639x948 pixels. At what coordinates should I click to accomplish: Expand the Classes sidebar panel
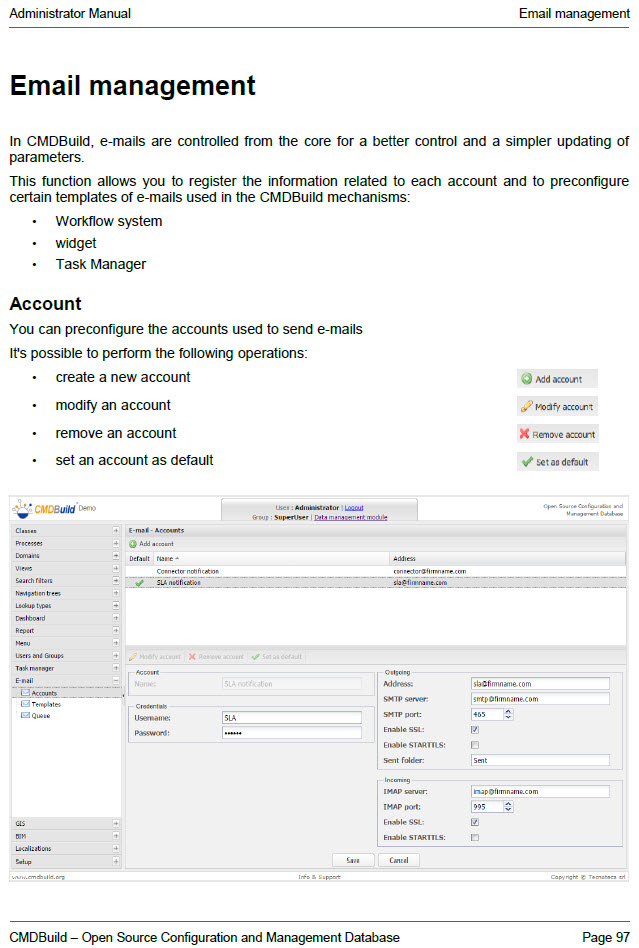point(116,531)
